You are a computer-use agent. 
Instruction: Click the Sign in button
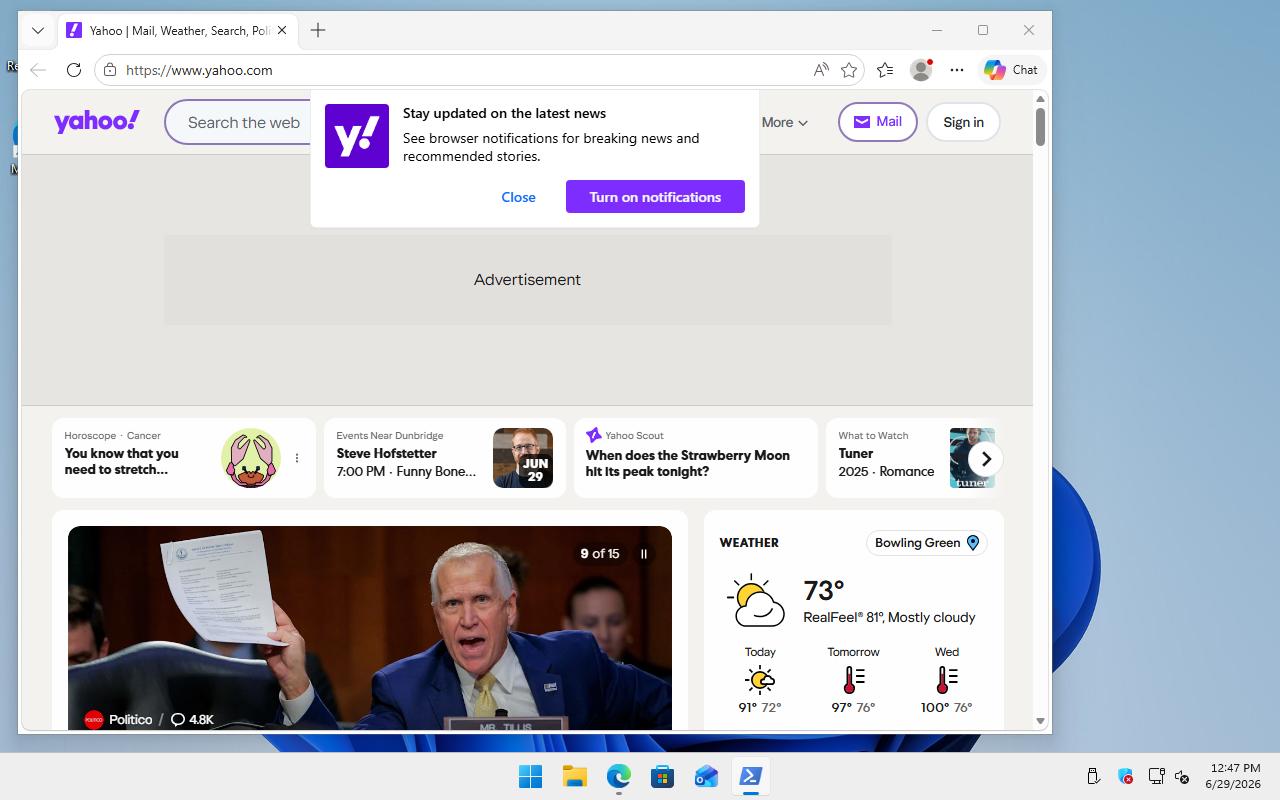coord(963,122)
